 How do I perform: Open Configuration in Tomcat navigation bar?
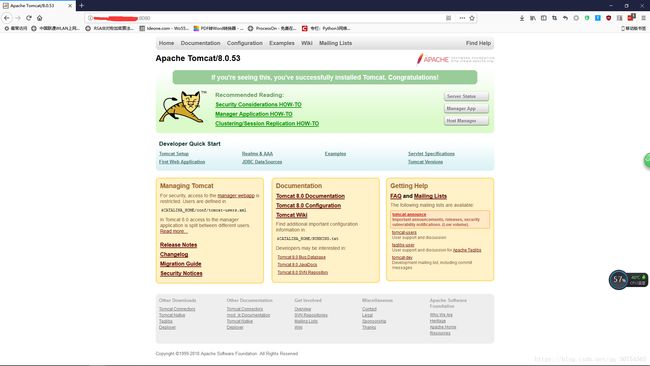(245, 43)
